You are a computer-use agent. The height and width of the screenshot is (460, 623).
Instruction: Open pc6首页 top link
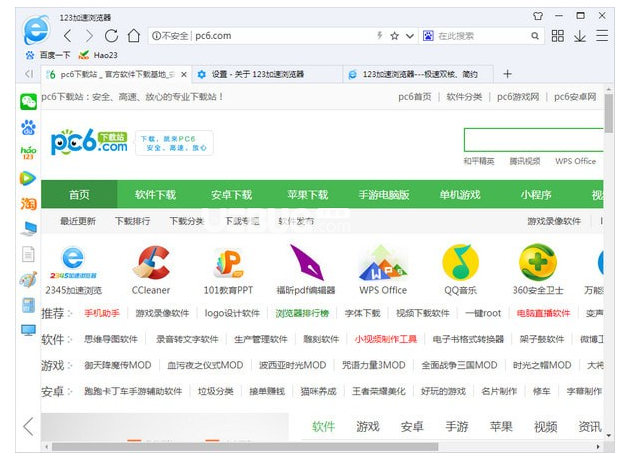[x=414, y=97]
